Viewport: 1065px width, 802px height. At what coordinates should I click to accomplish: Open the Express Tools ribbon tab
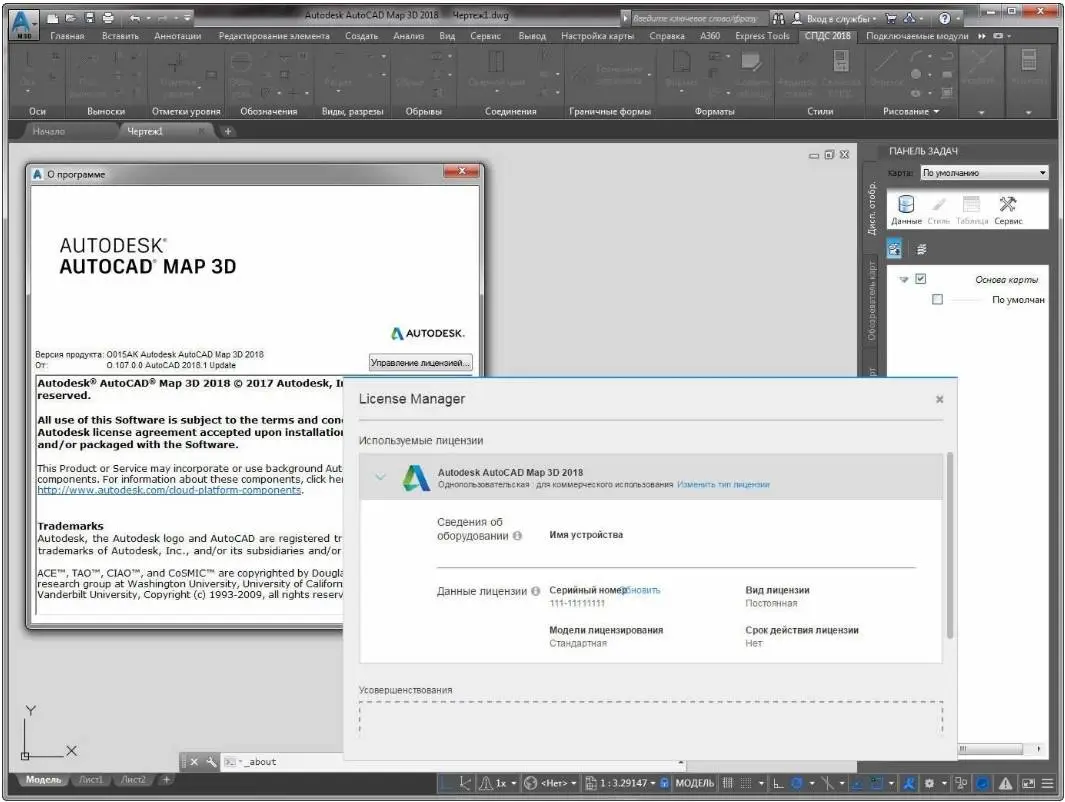tap(762, 36)
